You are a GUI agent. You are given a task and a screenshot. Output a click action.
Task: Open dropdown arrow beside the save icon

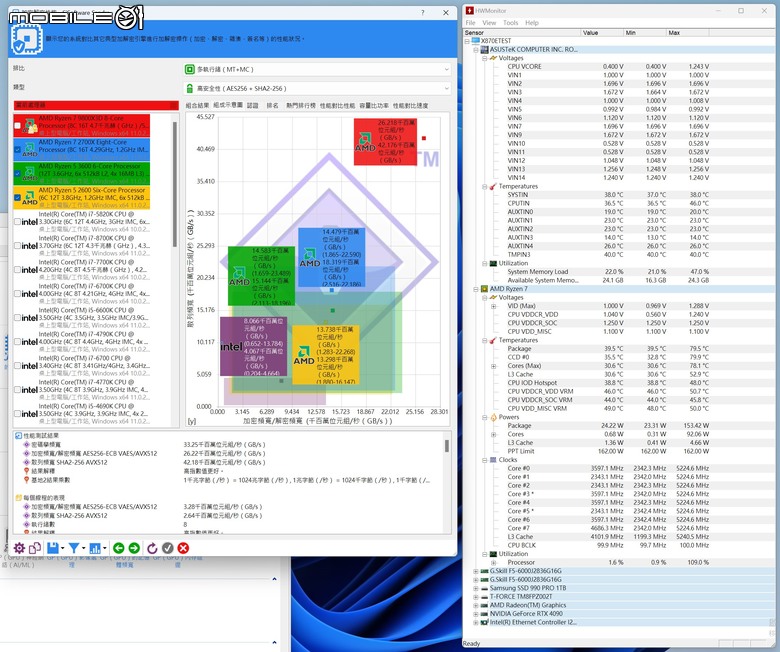click(62, 549)
